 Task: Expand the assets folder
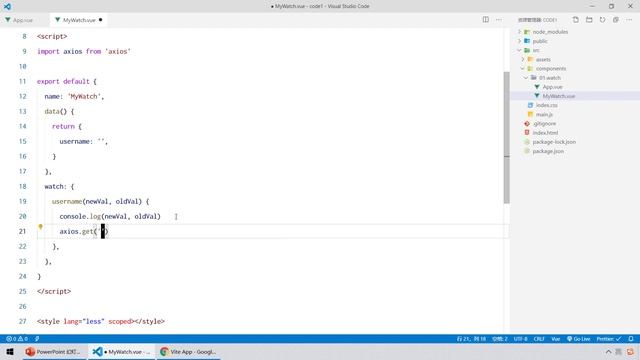pos(543,59)
